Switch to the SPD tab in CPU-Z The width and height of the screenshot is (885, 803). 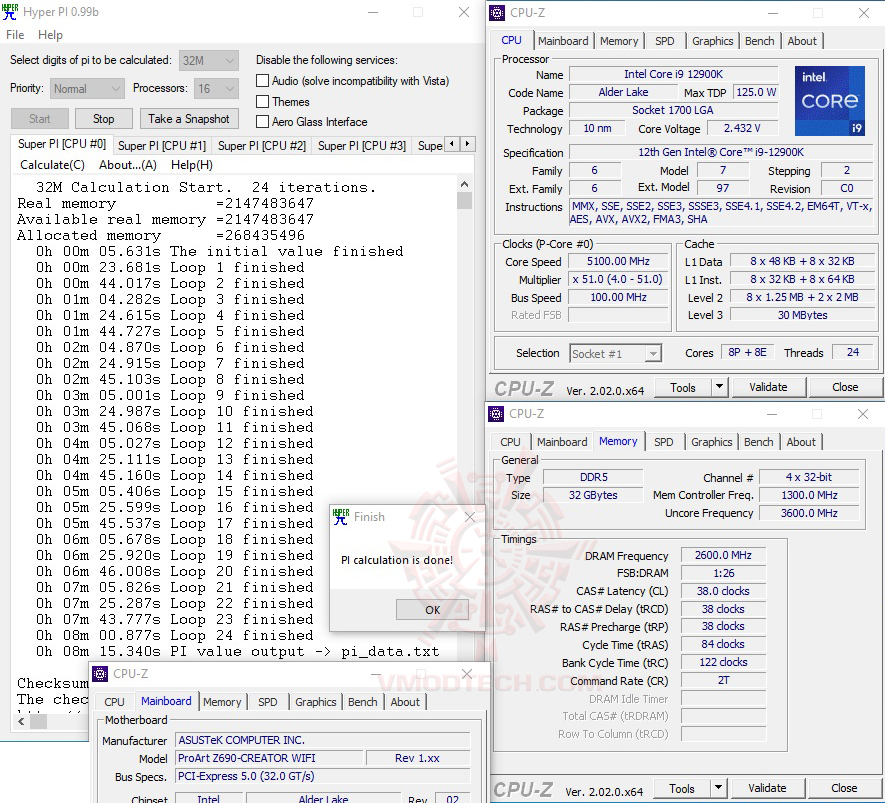pos(664,41)
